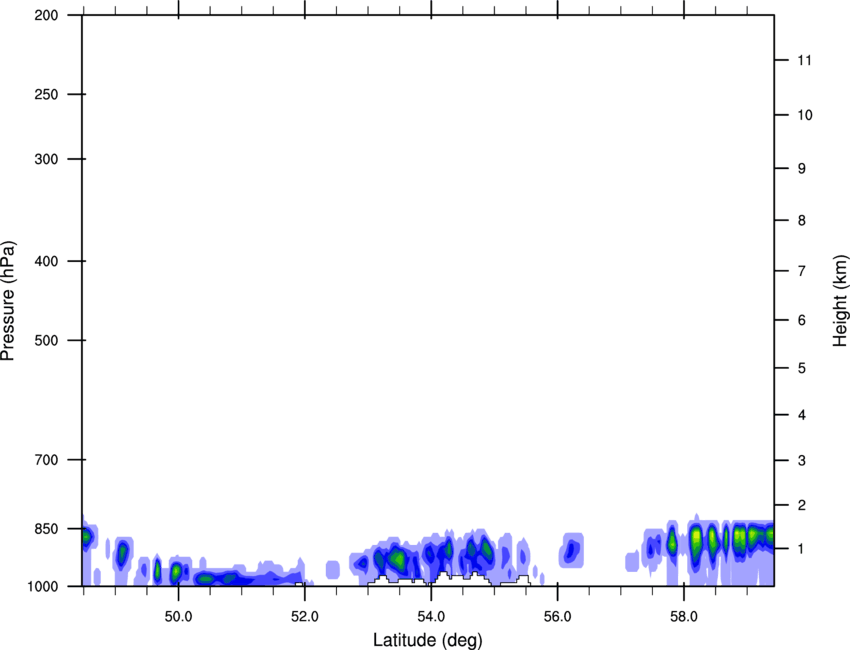
Task: Click the 2 km height label
Action: 802,505
